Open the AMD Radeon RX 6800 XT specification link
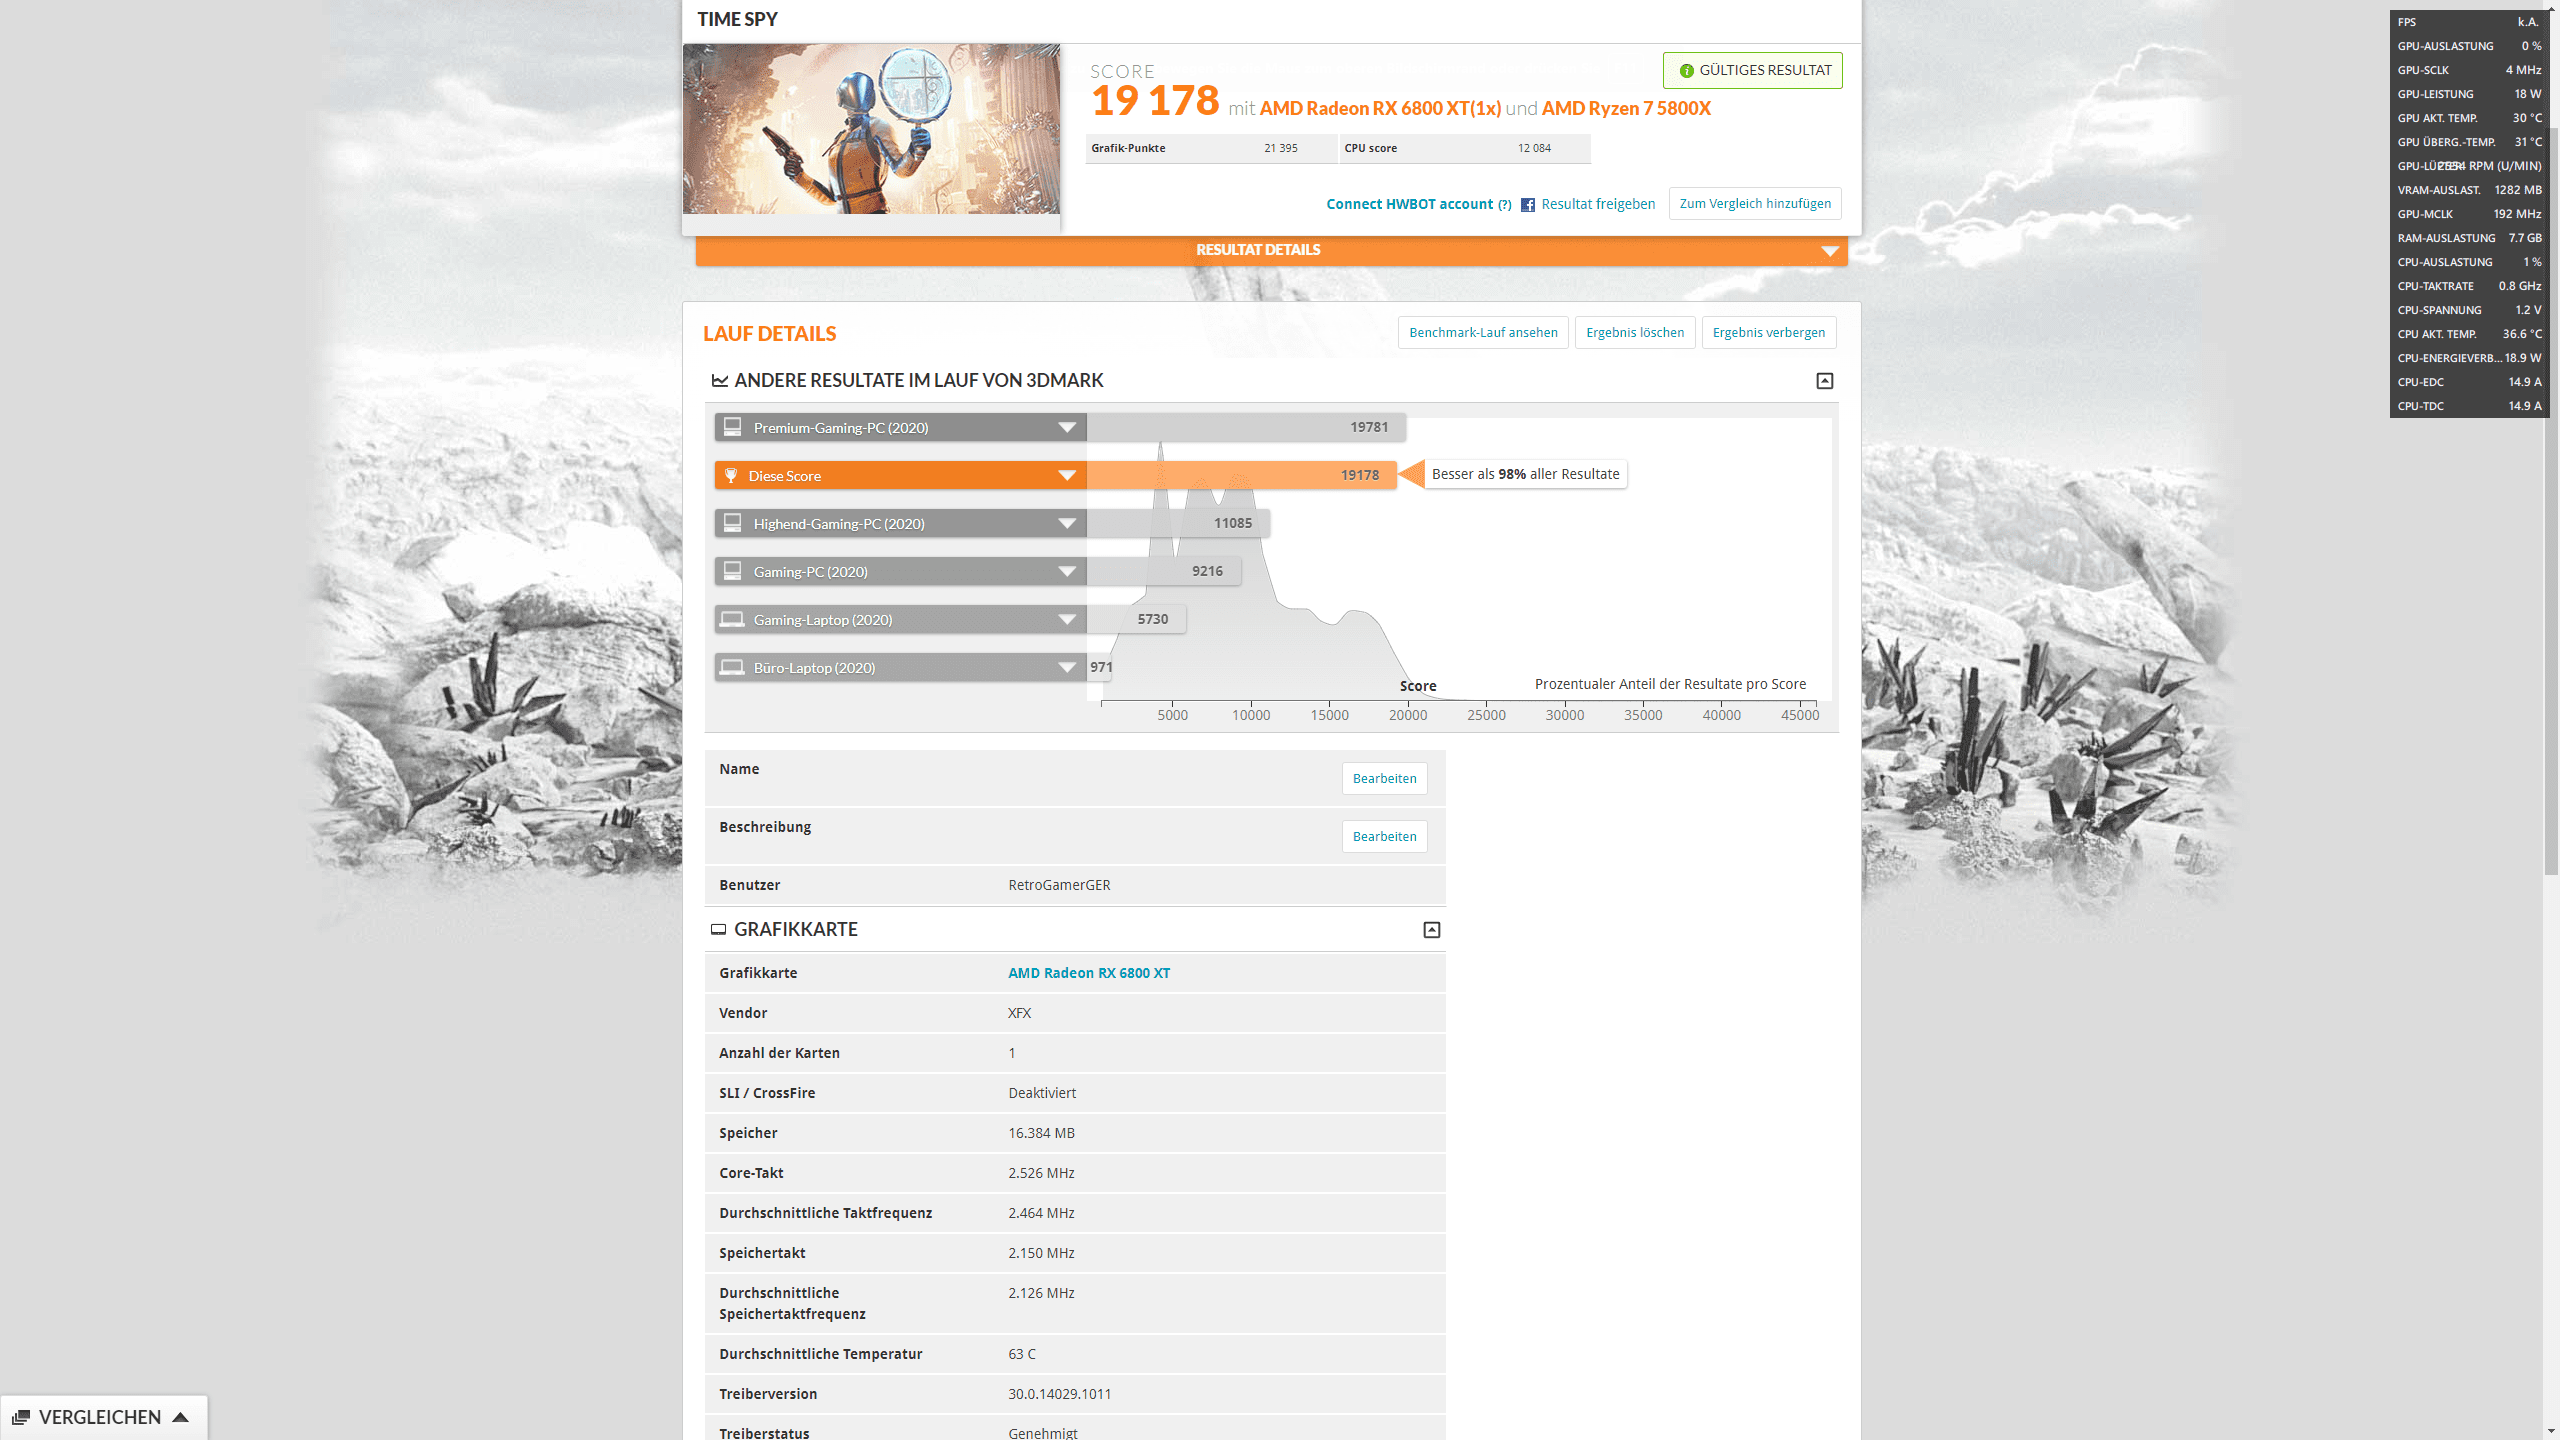 tap(1088, 973)
